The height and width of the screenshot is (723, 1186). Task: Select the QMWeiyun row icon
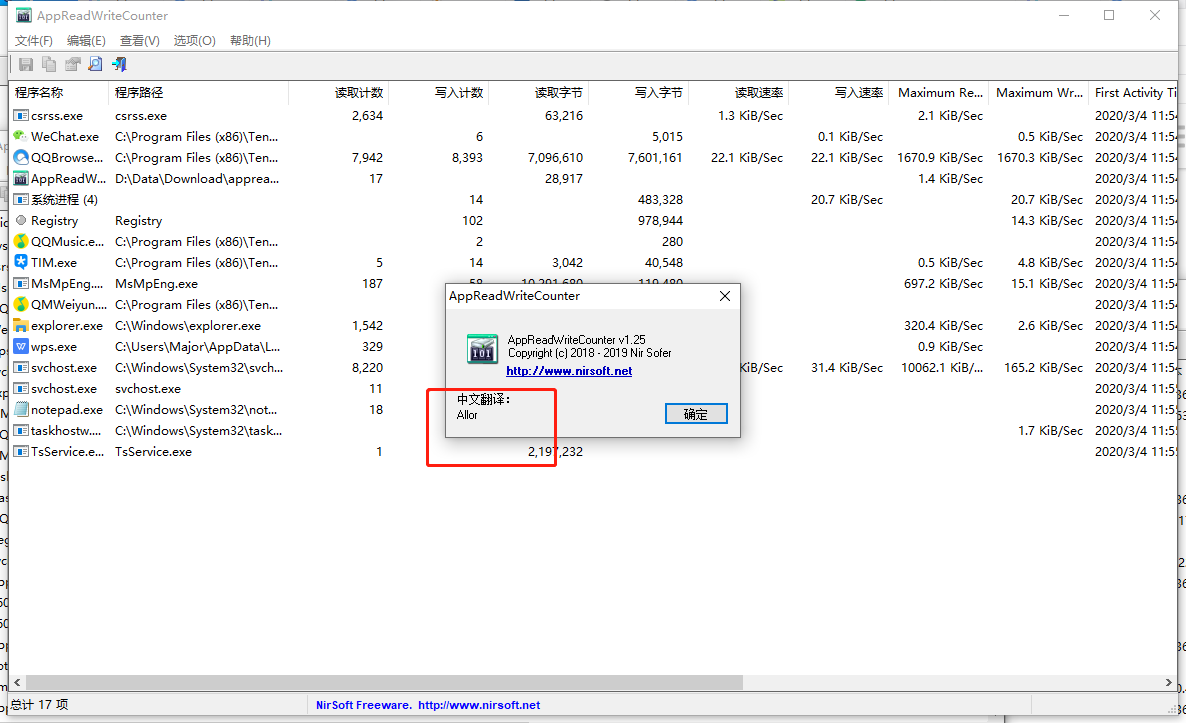[x=20, y=305]
